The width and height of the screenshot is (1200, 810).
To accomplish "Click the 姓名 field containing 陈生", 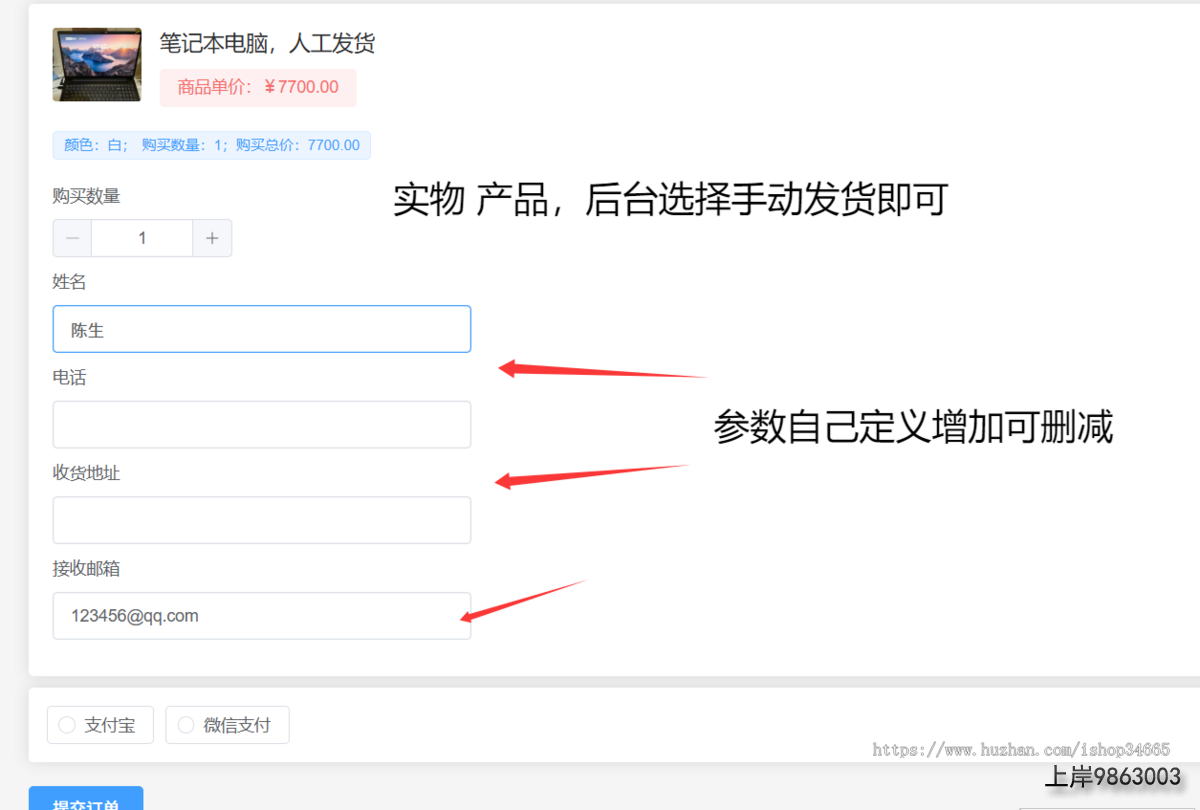I will 261,329.
